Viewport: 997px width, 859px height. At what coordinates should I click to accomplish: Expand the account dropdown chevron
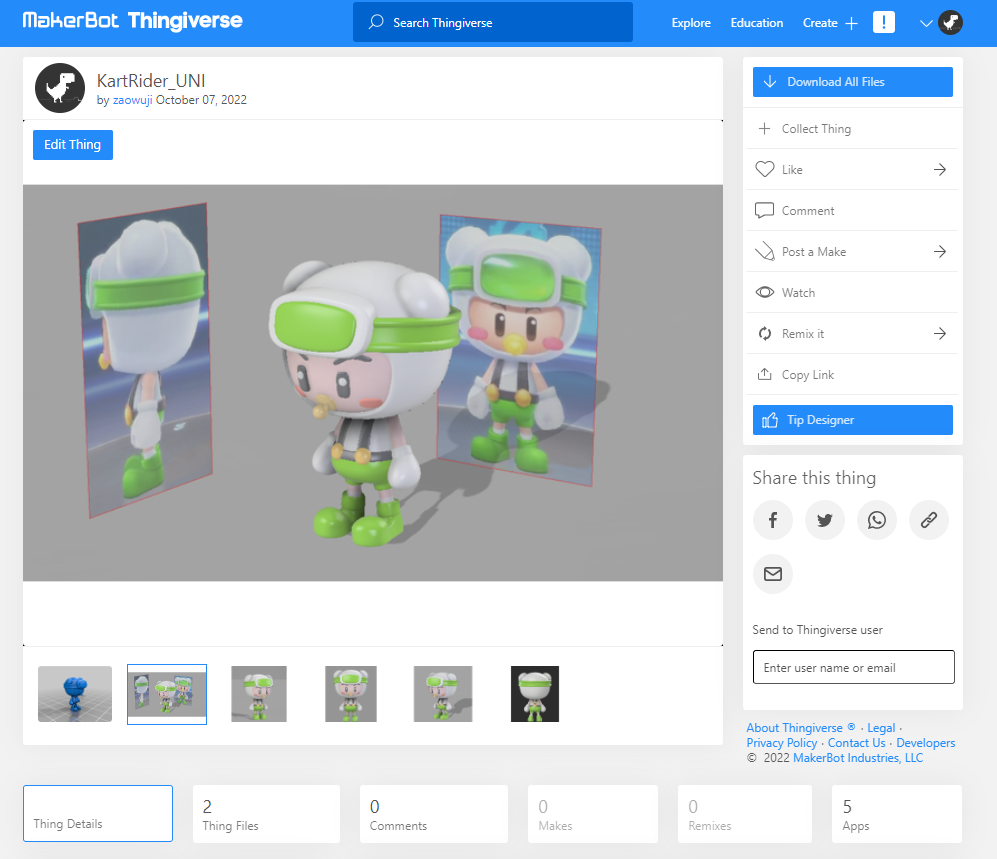coord(926,24)
